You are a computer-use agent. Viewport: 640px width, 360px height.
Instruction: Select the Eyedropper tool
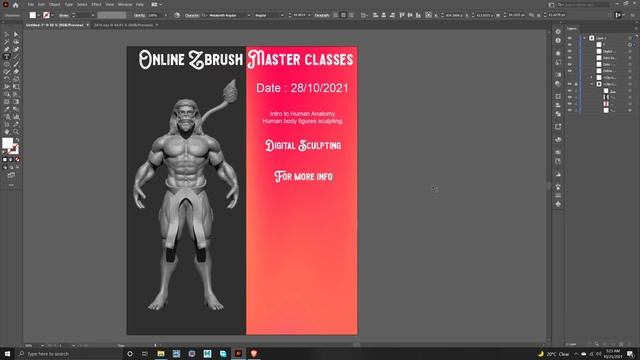[x=7, y=109]
